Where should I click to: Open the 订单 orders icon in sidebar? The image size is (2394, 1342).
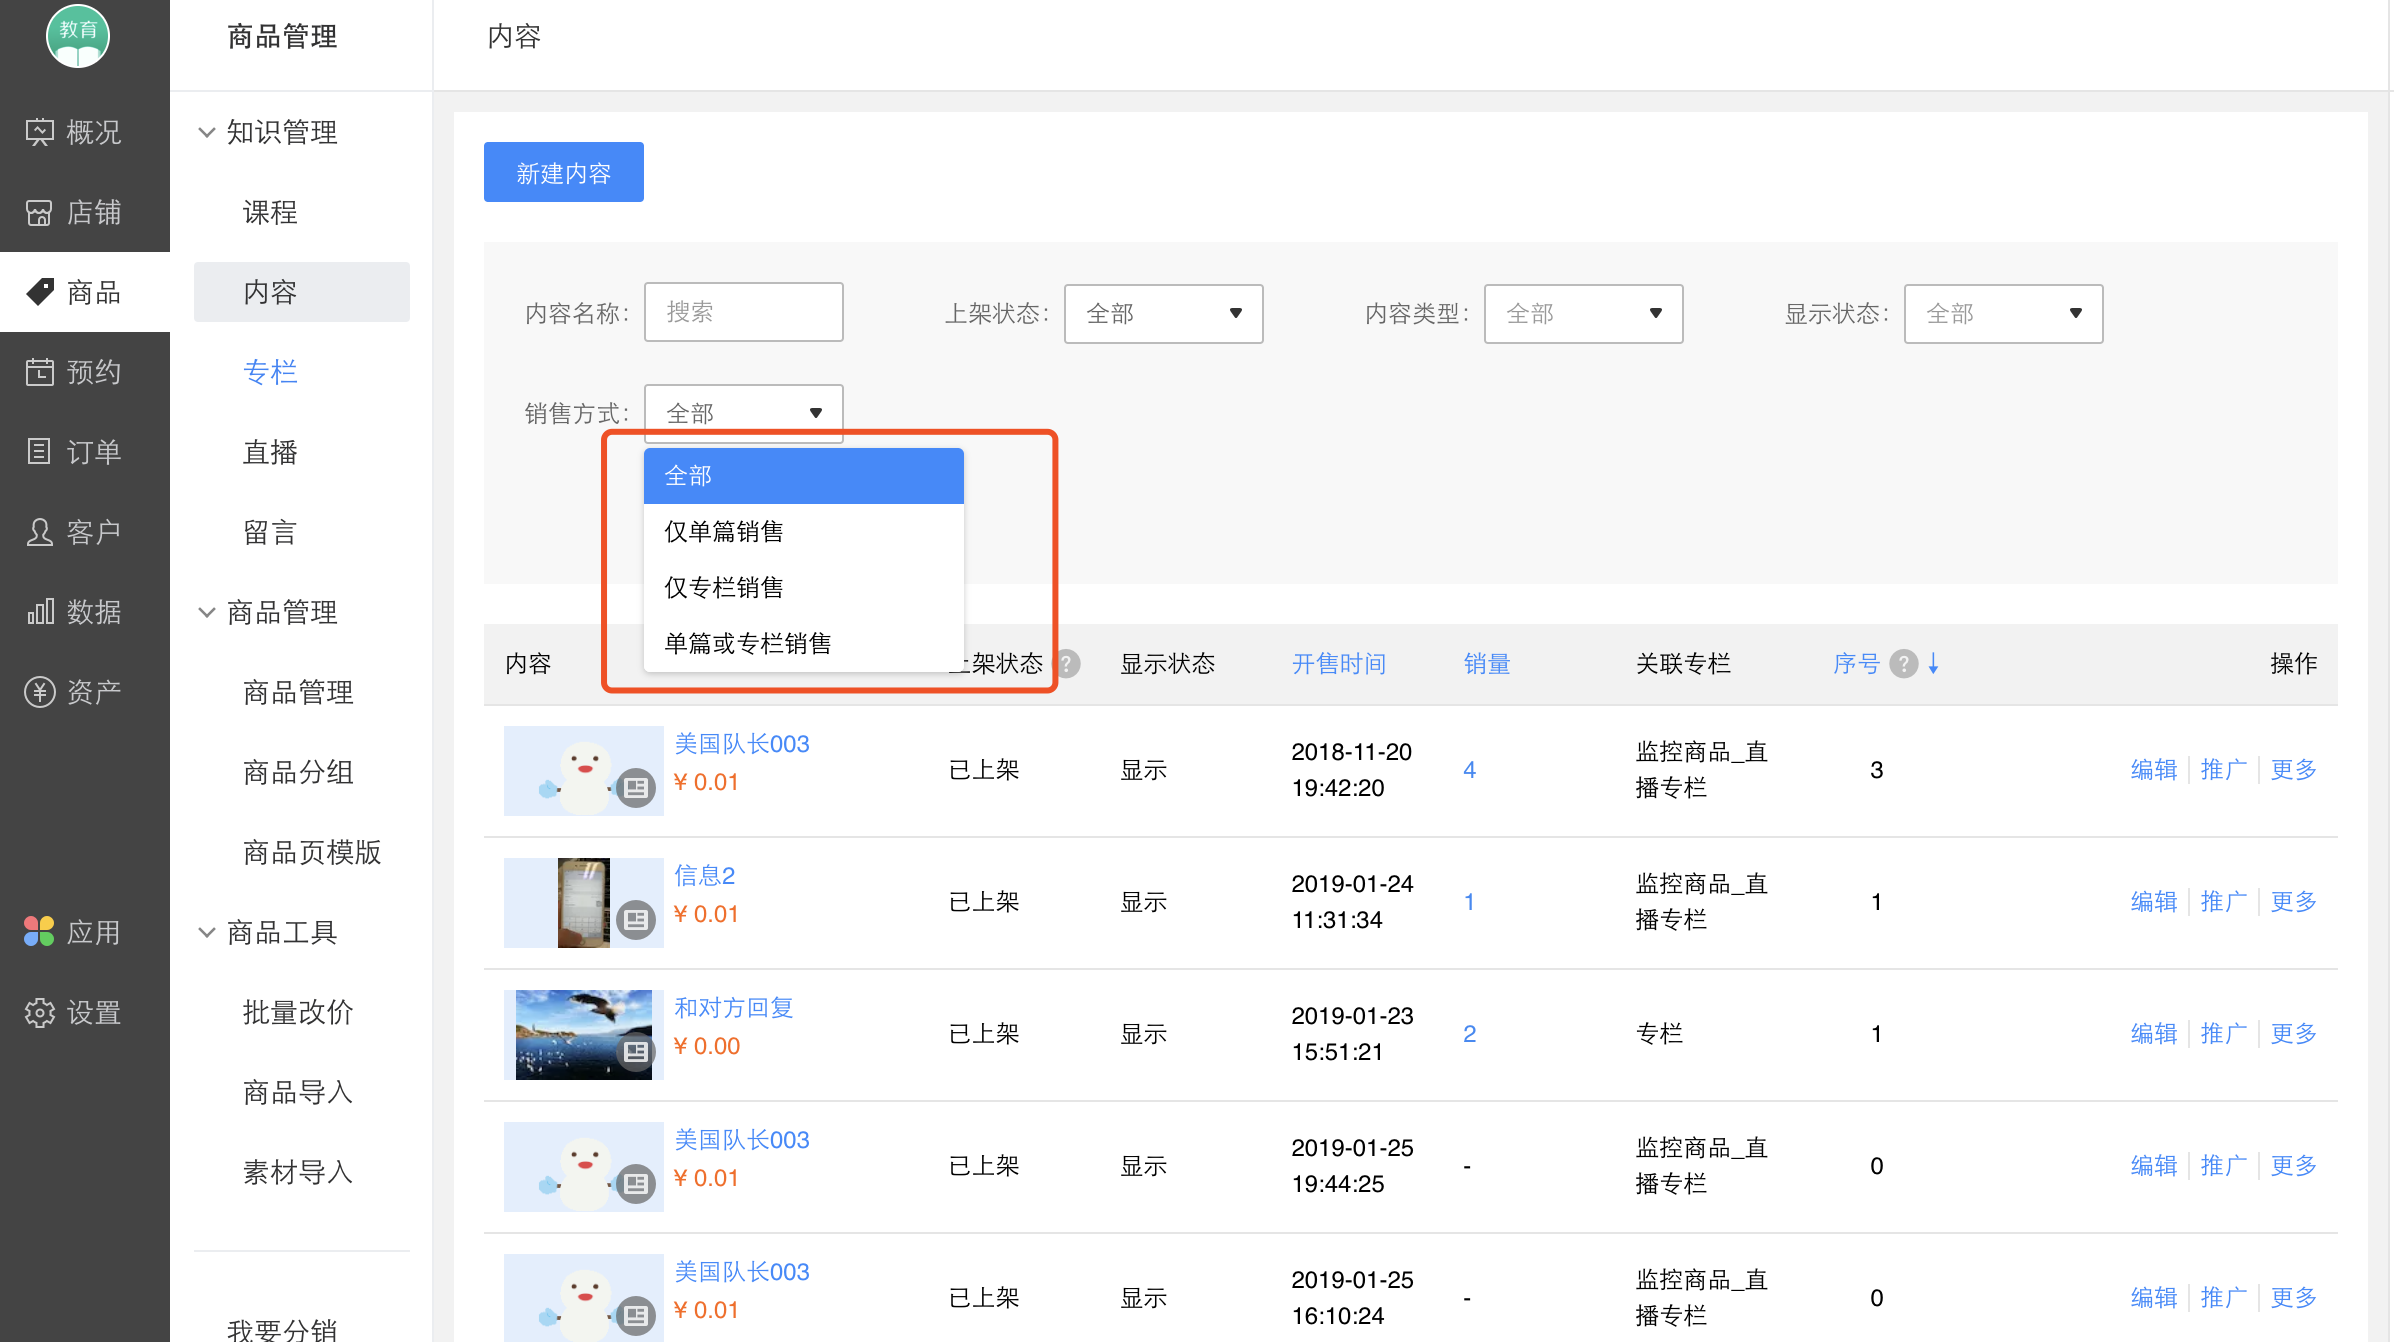pos(39,452)
